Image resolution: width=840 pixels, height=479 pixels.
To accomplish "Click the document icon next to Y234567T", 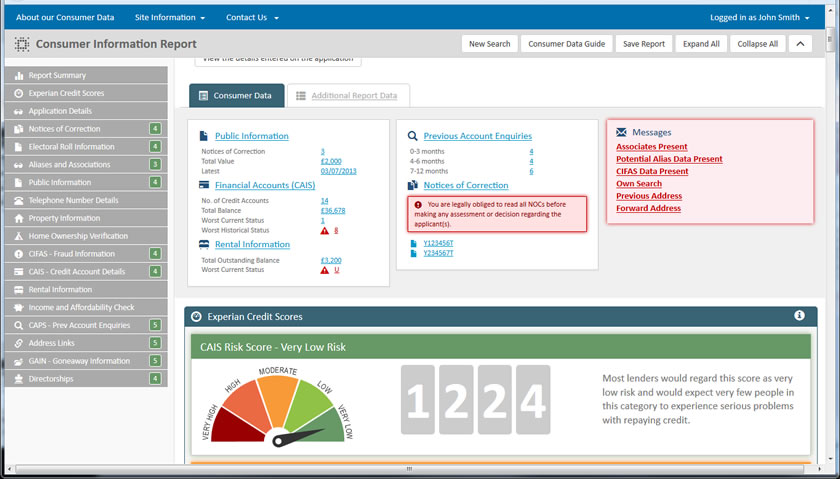I will point(414,253).
